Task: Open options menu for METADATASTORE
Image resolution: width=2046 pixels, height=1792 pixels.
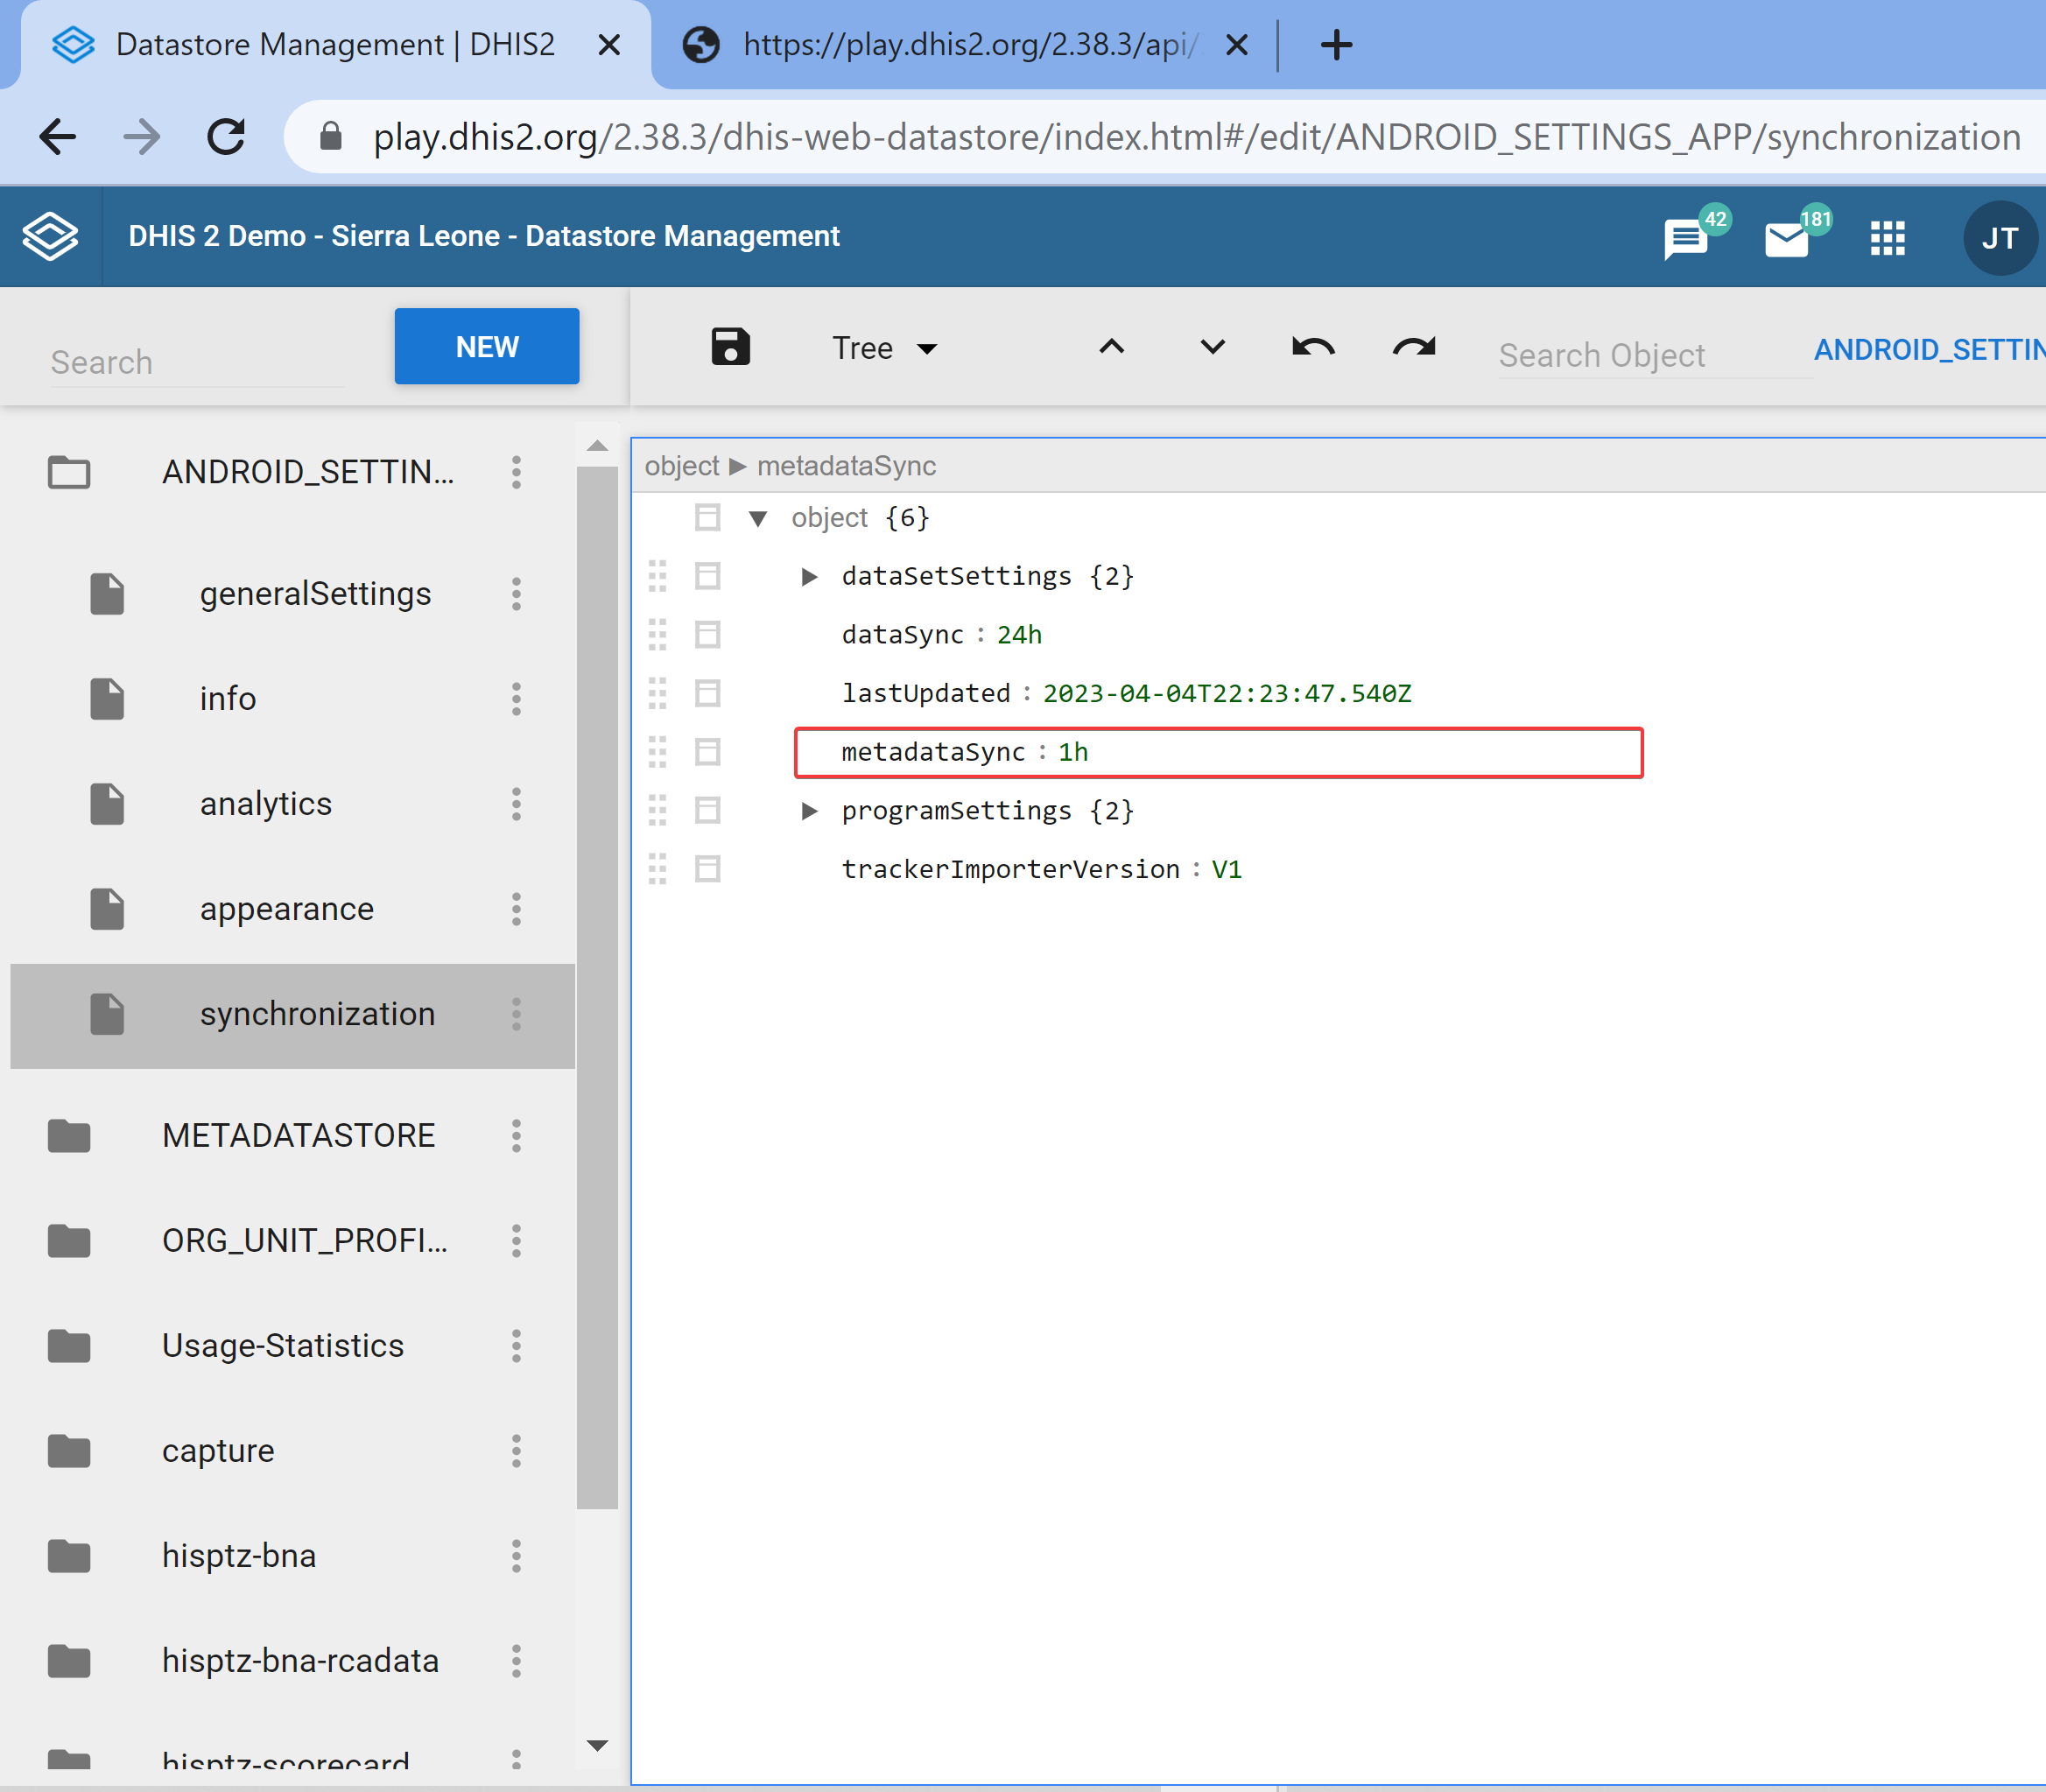Action: (516, 1136)
